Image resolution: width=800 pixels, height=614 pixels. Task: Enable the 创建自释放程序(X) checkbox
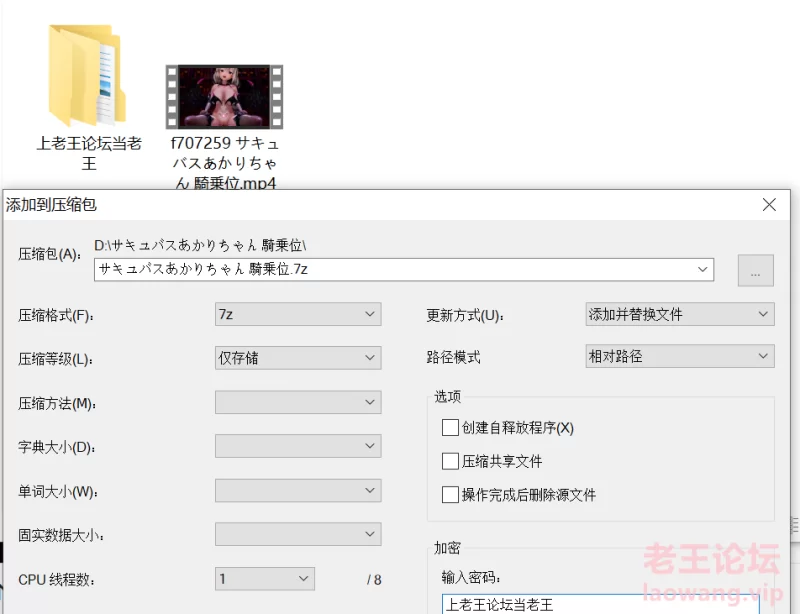(x=450, y=427)
